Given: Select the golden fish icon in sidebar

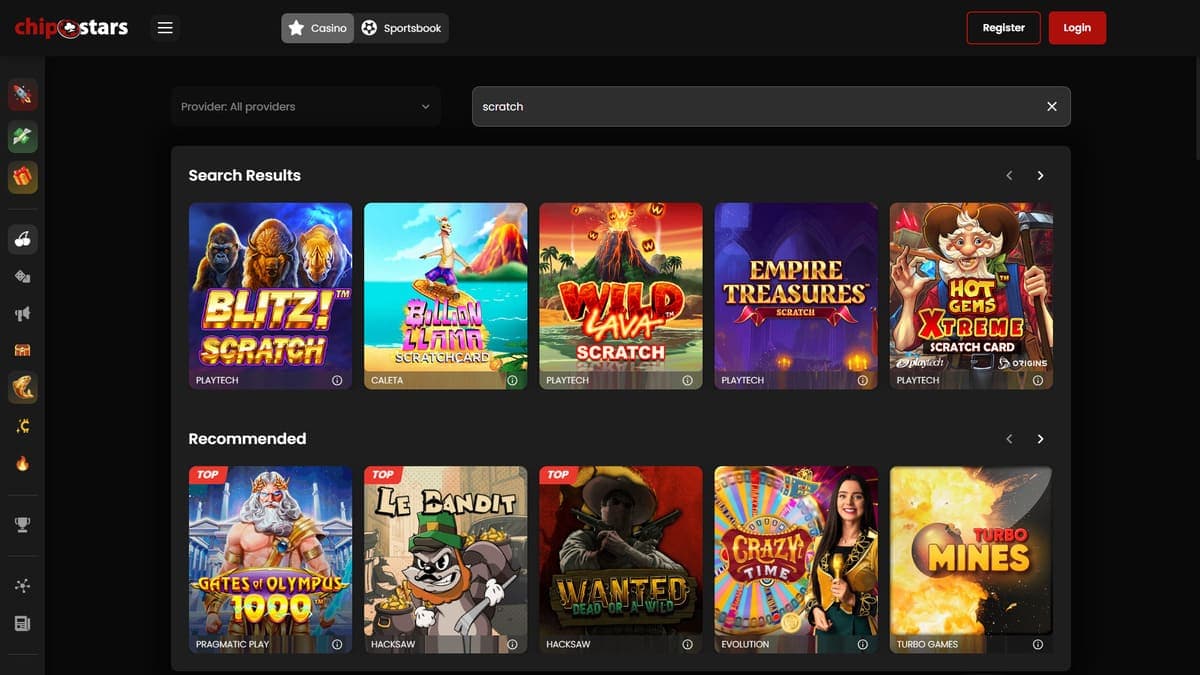Looking at the screenshot, I should (22, 387).
